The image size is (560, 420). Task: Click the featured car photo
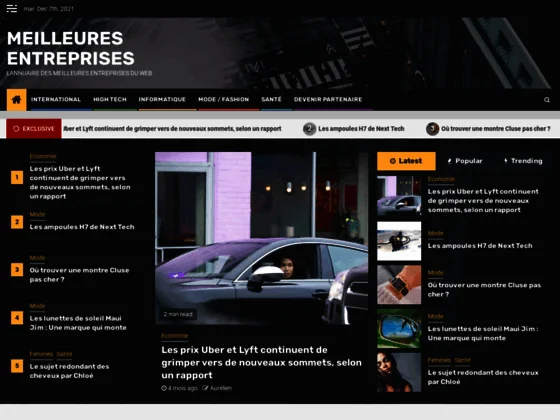(x=261, y=238)
